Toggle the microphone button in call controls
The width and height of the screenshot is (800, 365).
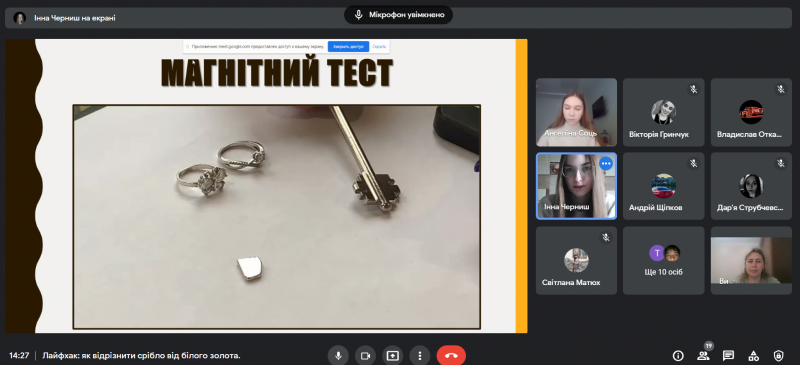point(338,355)
